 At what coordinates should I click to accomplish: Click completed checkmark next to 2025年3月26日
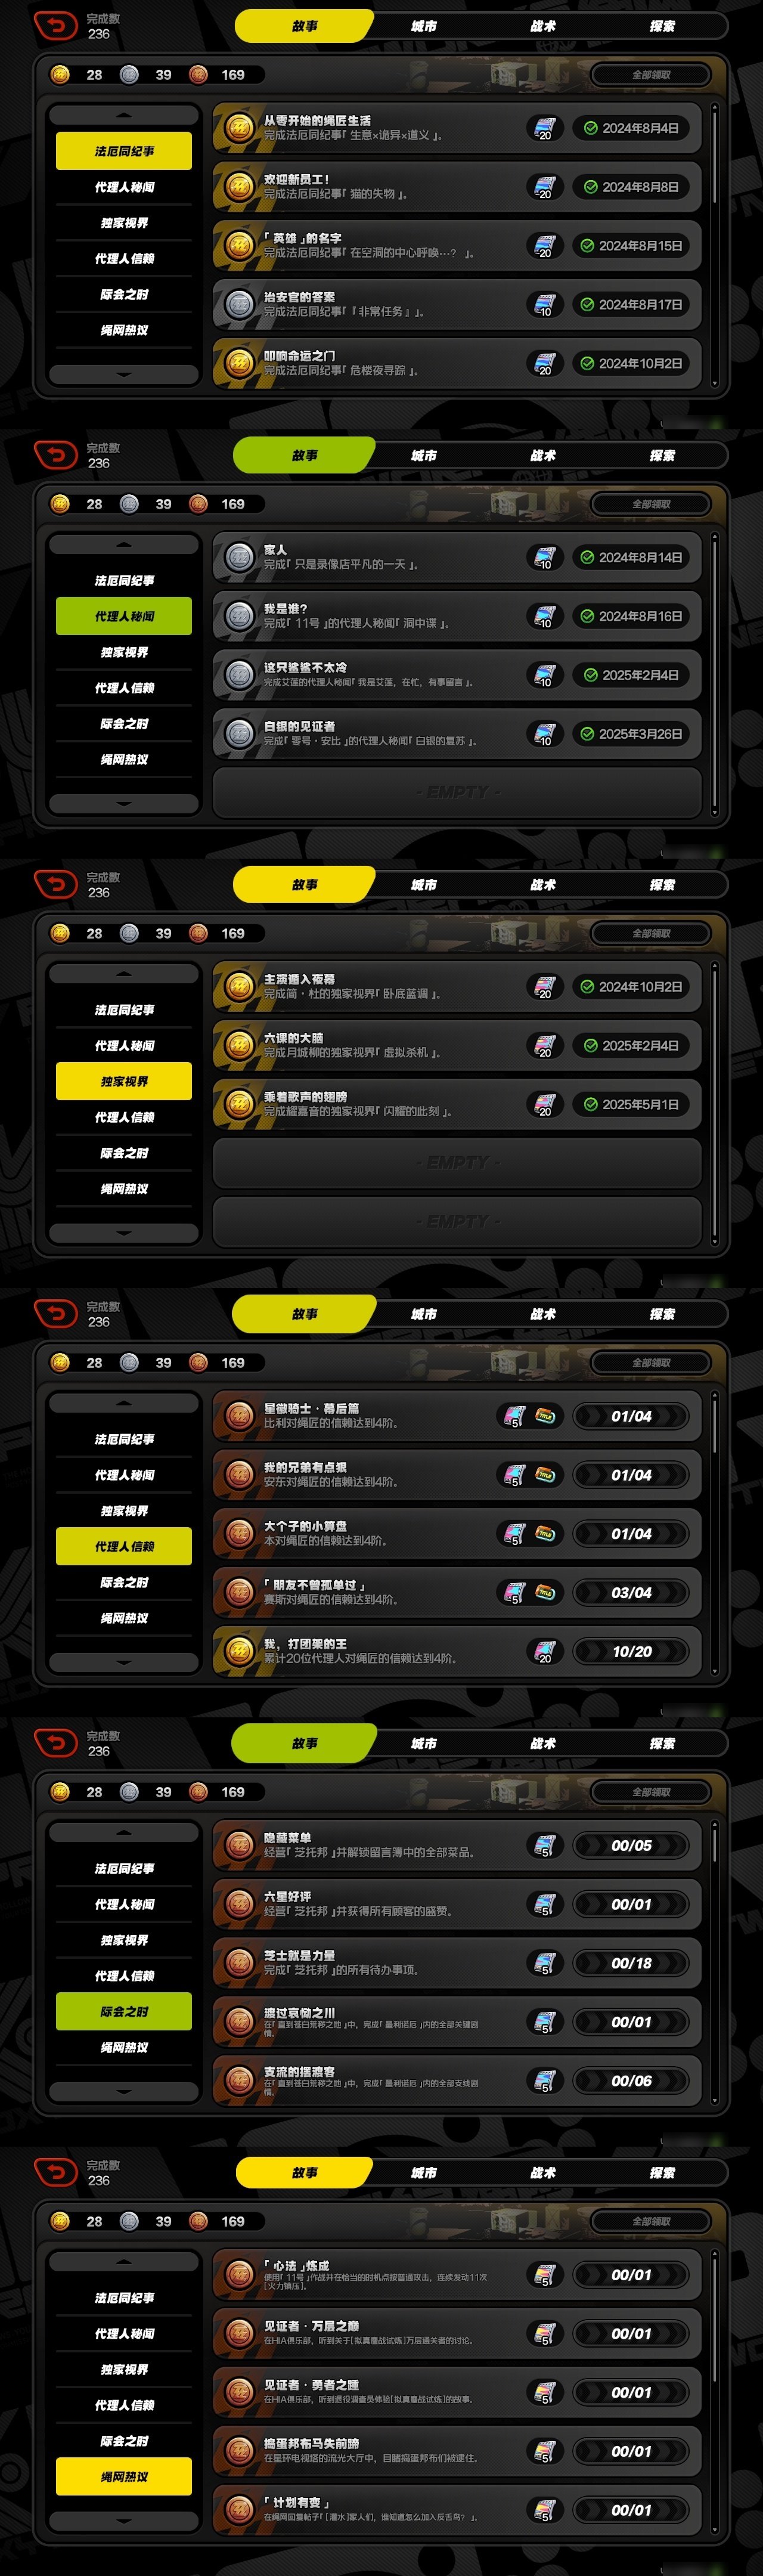587,734
